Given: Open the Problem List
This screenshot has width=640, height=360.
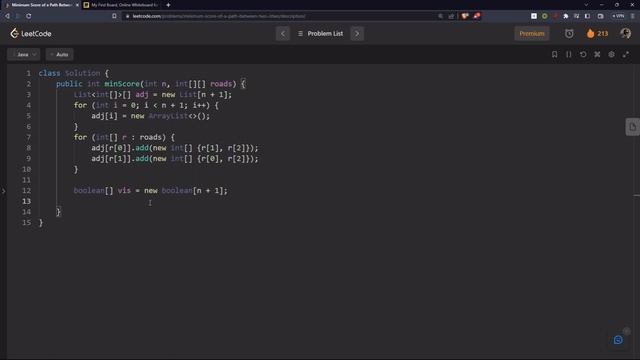Looking at the screenshot, I should pos(320,33).
